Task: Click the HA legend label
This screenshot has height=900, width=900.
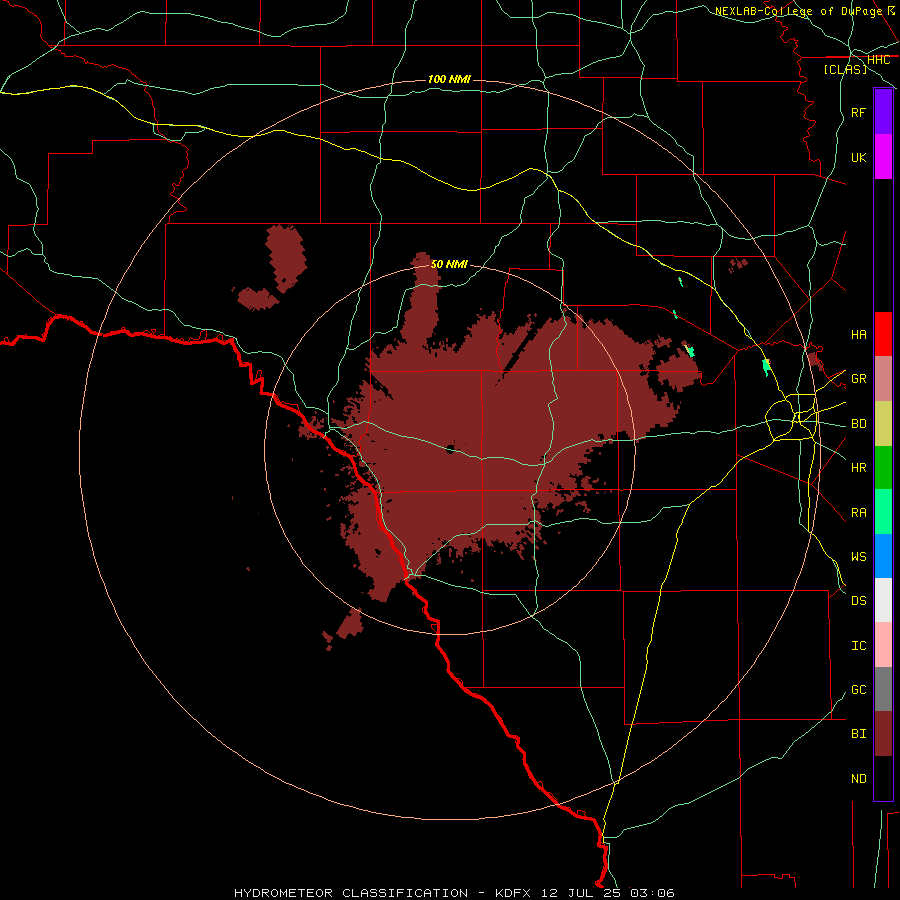Action: 858,334
